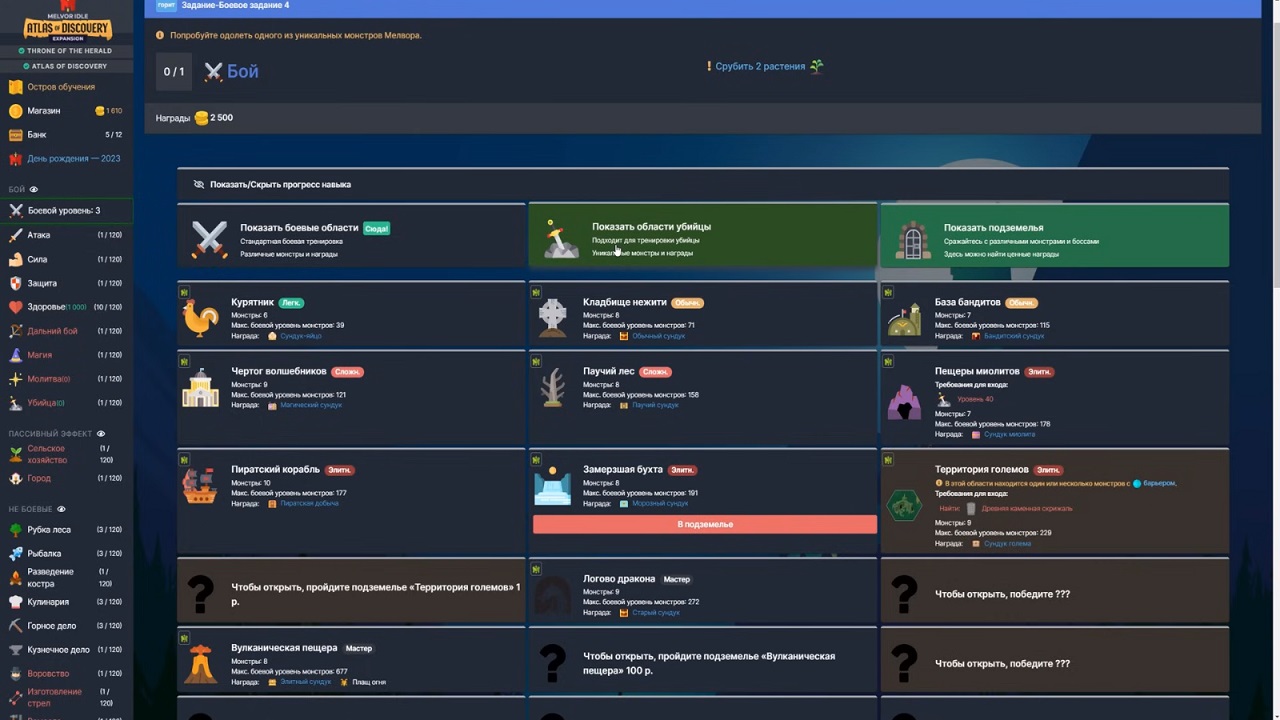Expand Показать подземелья panel
1280x720 pixels.
coord(1054,236)
